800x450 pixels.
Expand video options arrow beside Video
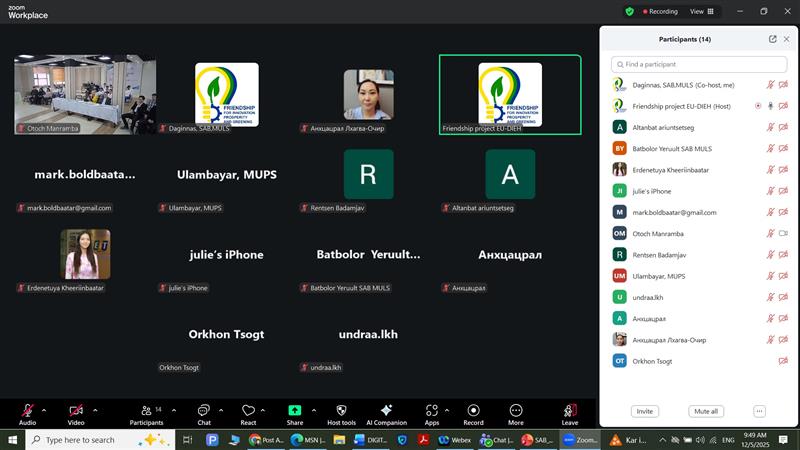click(x=95, y=409)
